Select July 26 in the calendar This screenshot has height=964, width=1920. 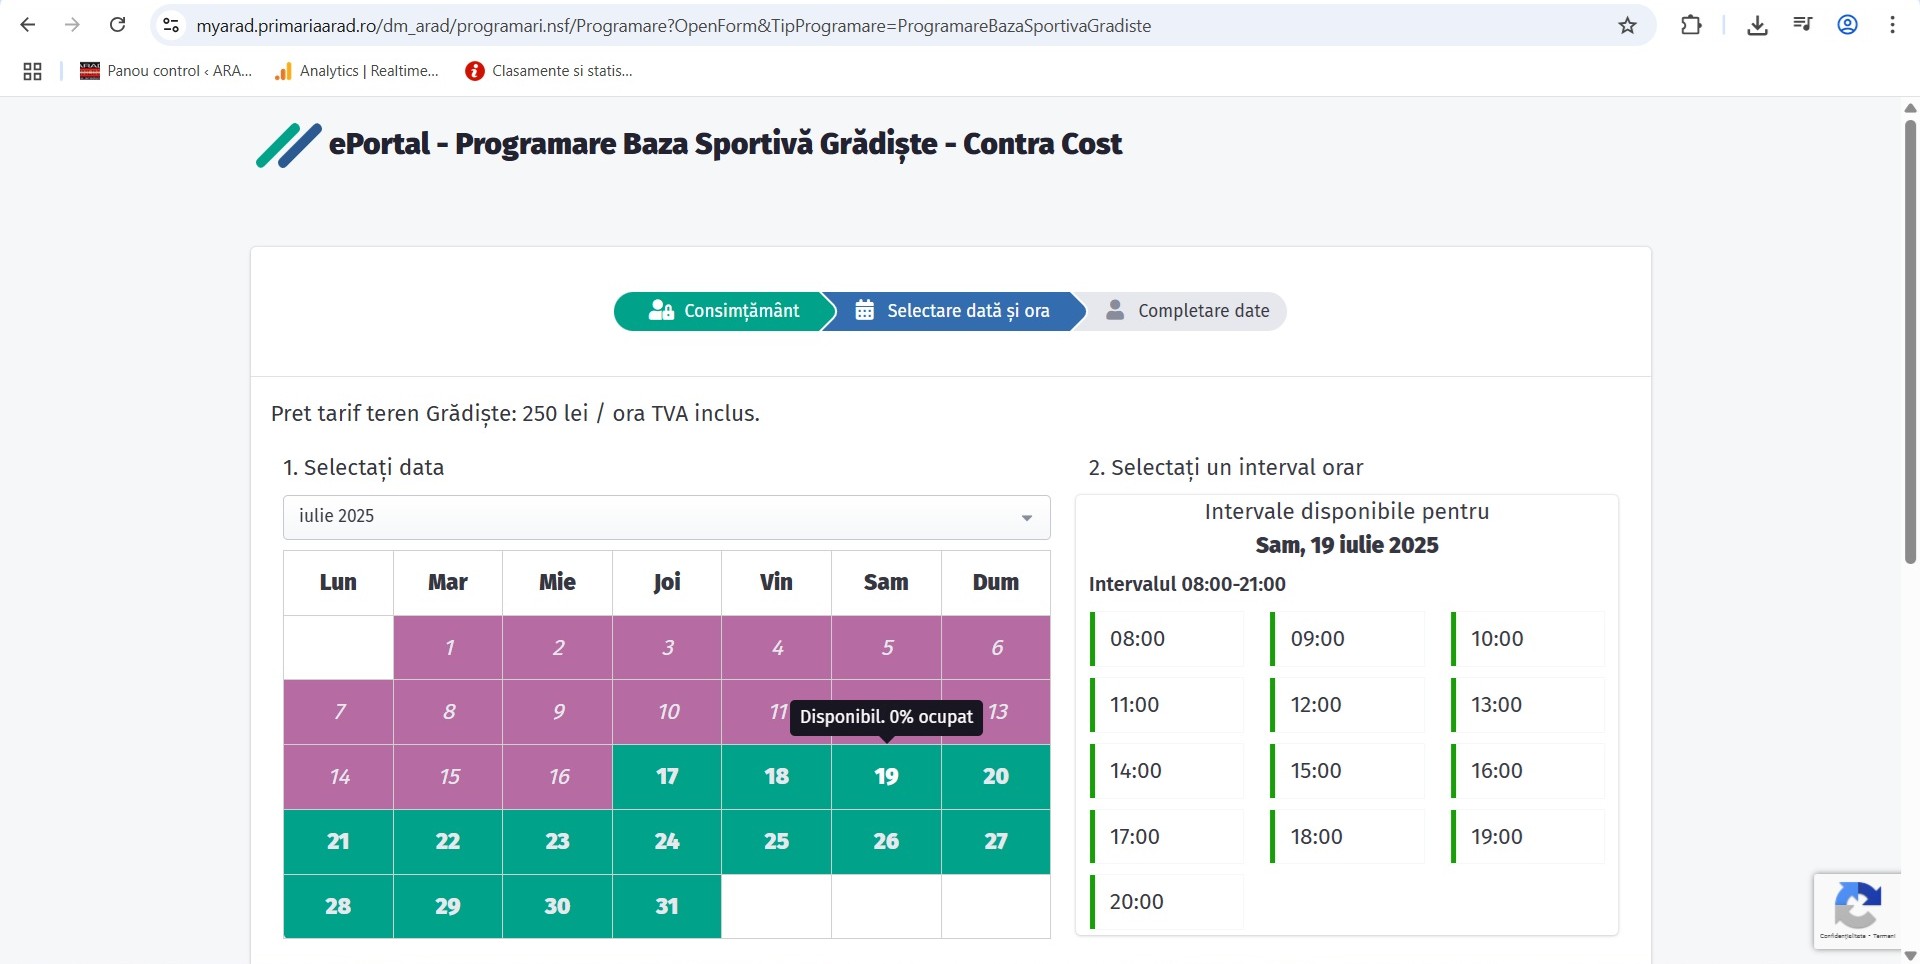(x=886, y=841)
